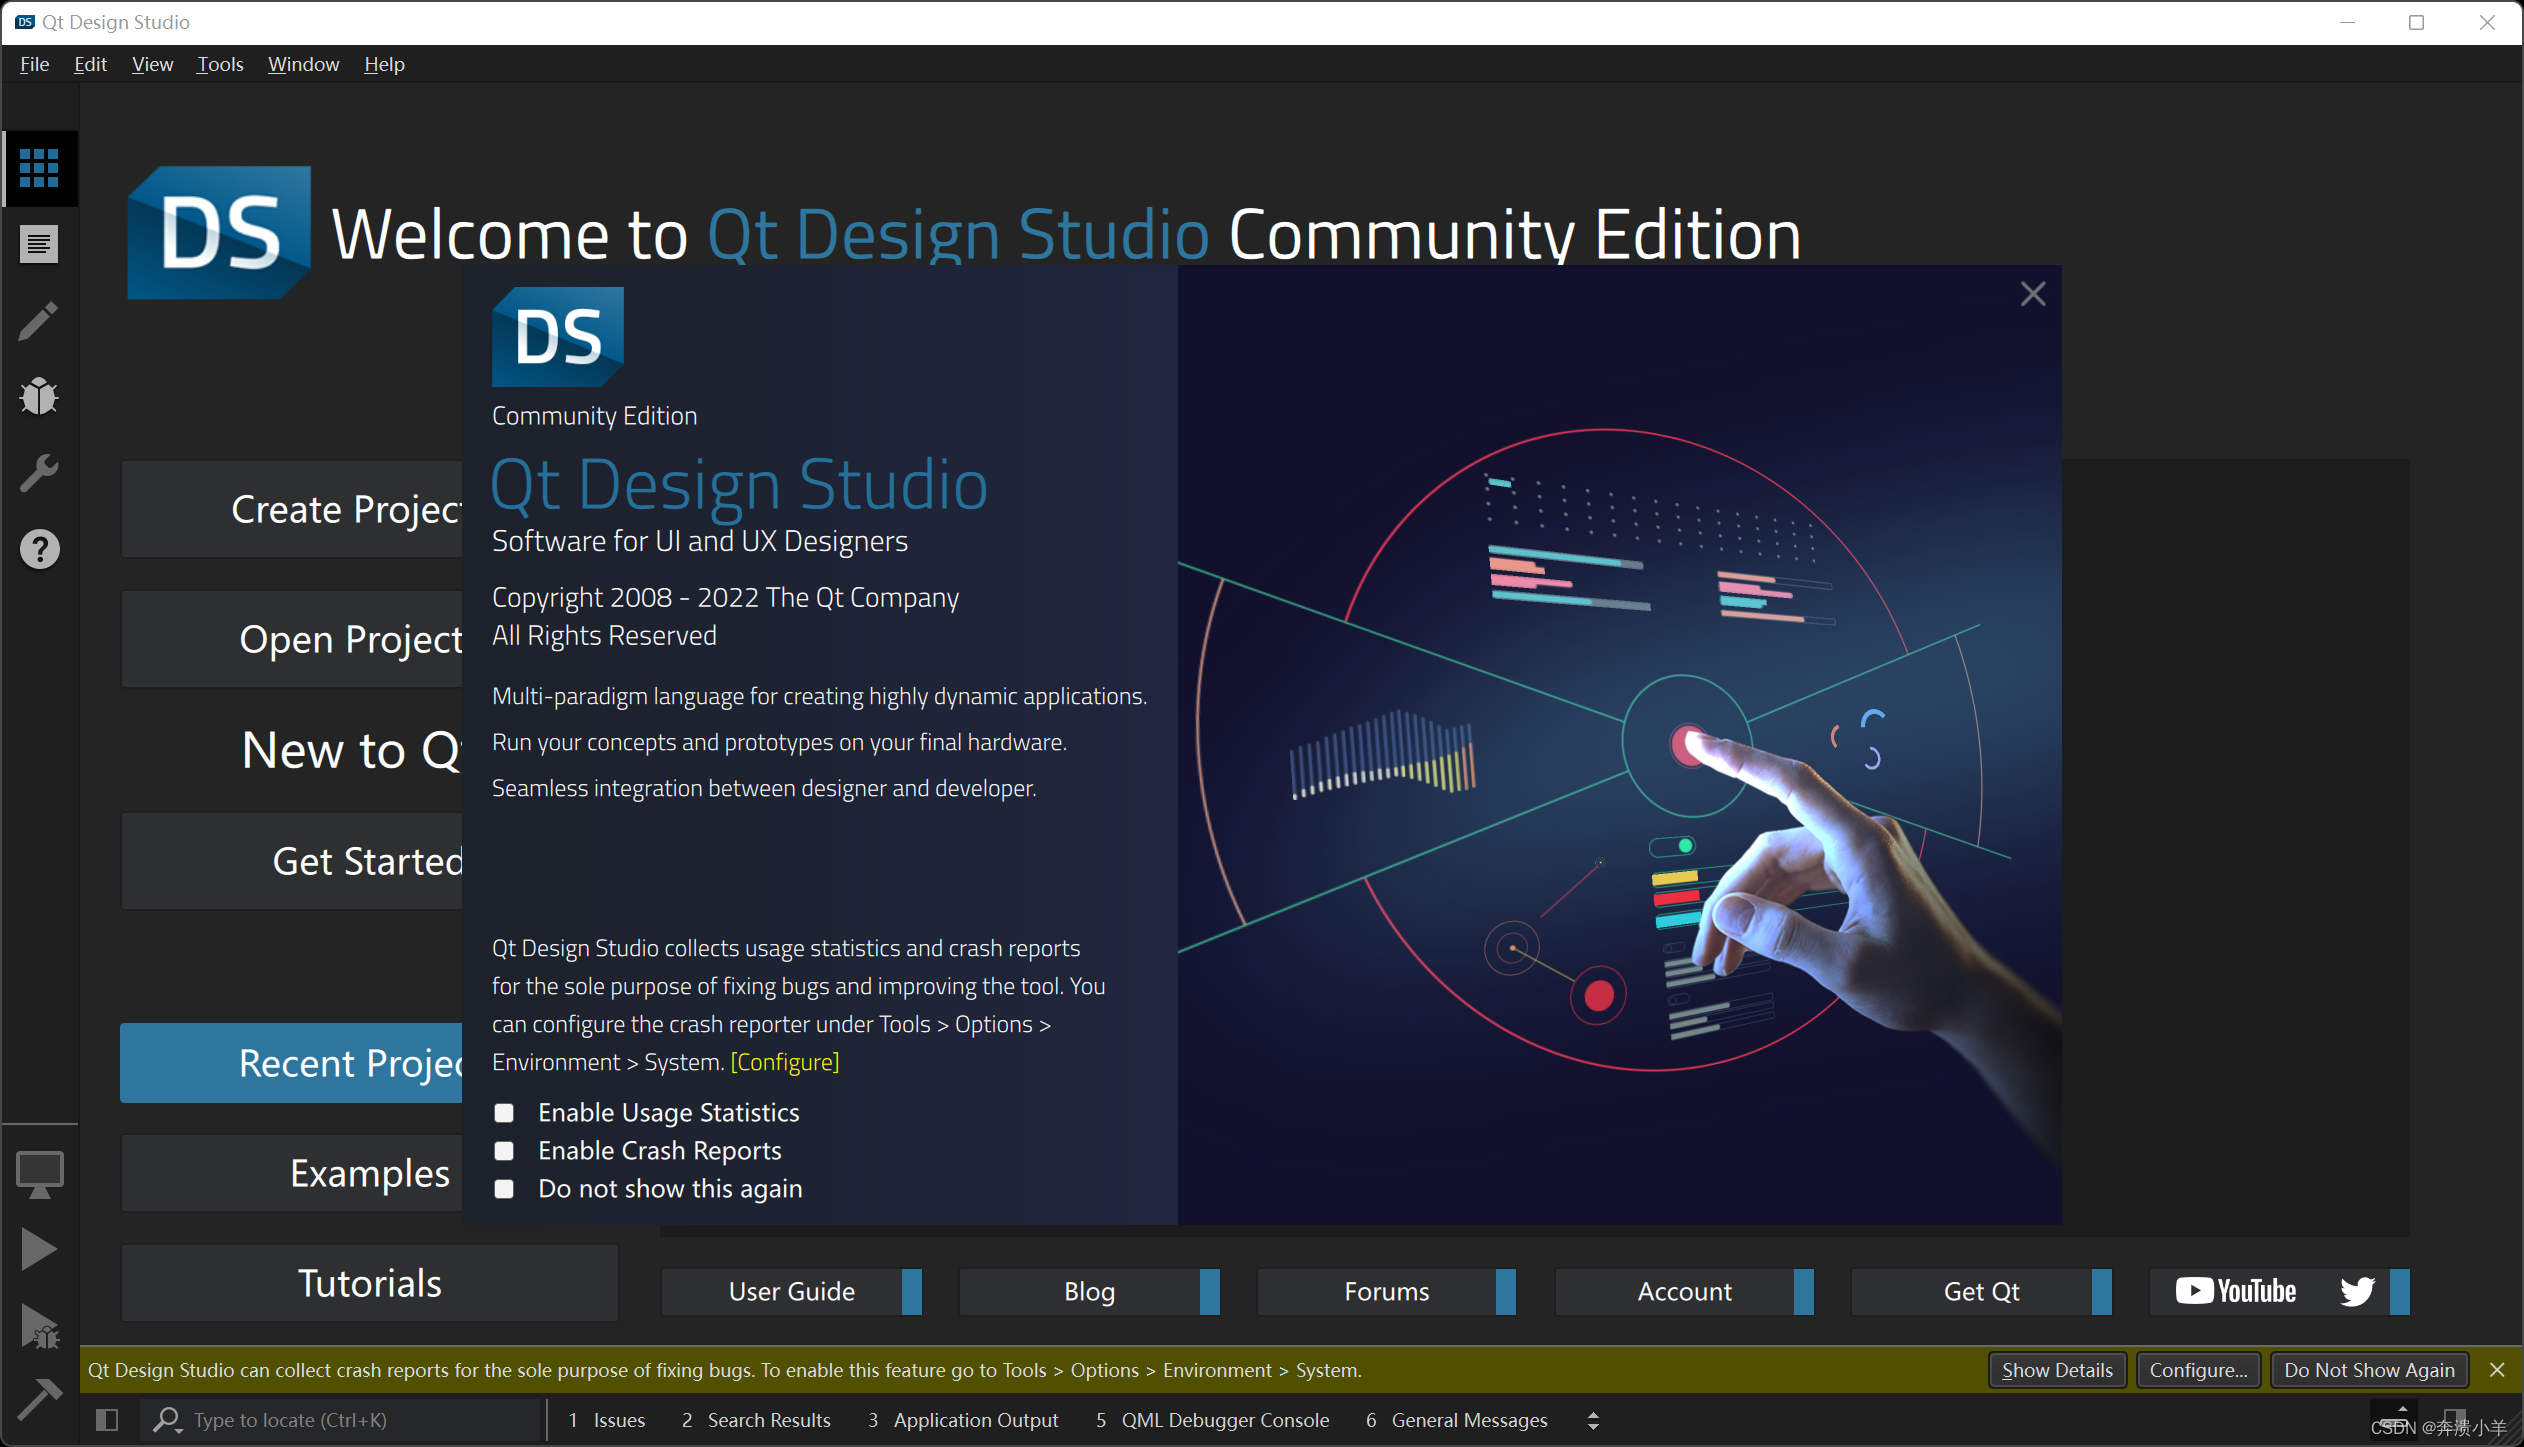2524x1447 pixels.
Task: Click the touch-interface illustration in splash
Action: [x=1619, y=745]
